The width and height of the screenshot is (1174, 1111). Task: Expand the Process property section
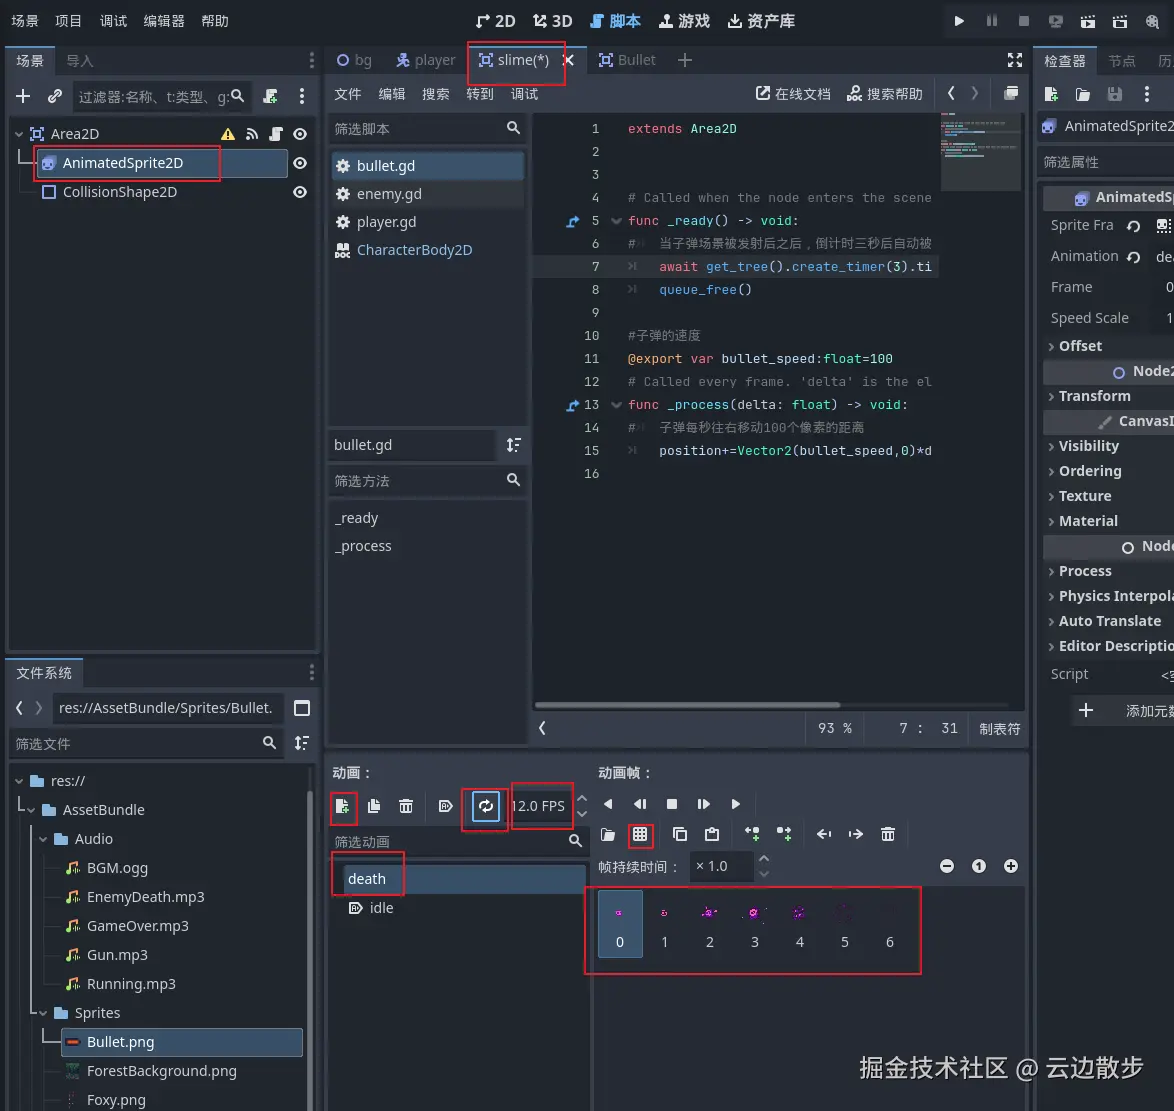1083,571
